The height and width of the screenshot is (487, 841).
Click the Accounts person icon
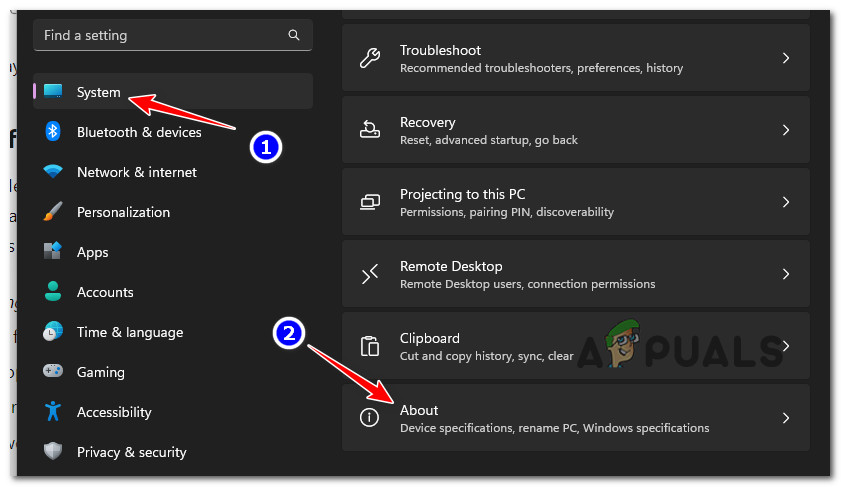53,292
